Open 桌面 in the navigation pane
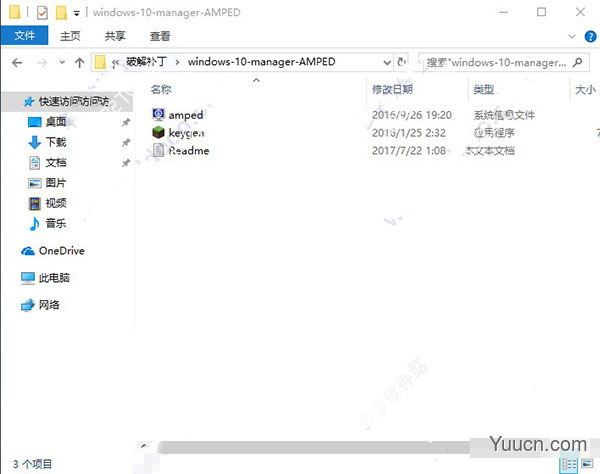This screenshot has height=474, width=600. click(x=56, y=122)
